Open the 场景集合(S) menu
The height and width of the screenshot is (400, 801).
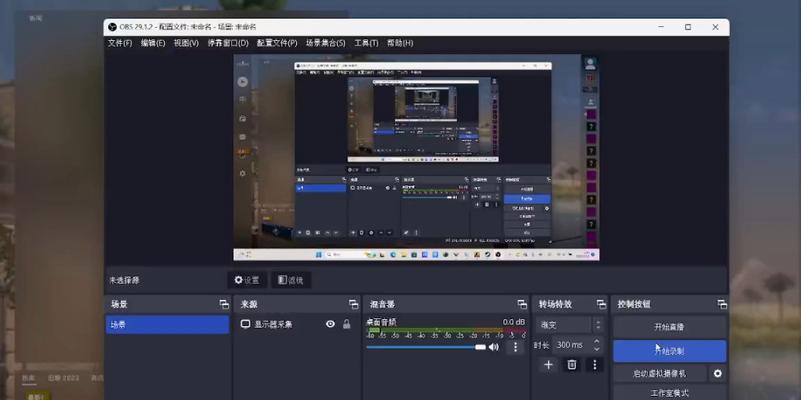click(325, 43)
